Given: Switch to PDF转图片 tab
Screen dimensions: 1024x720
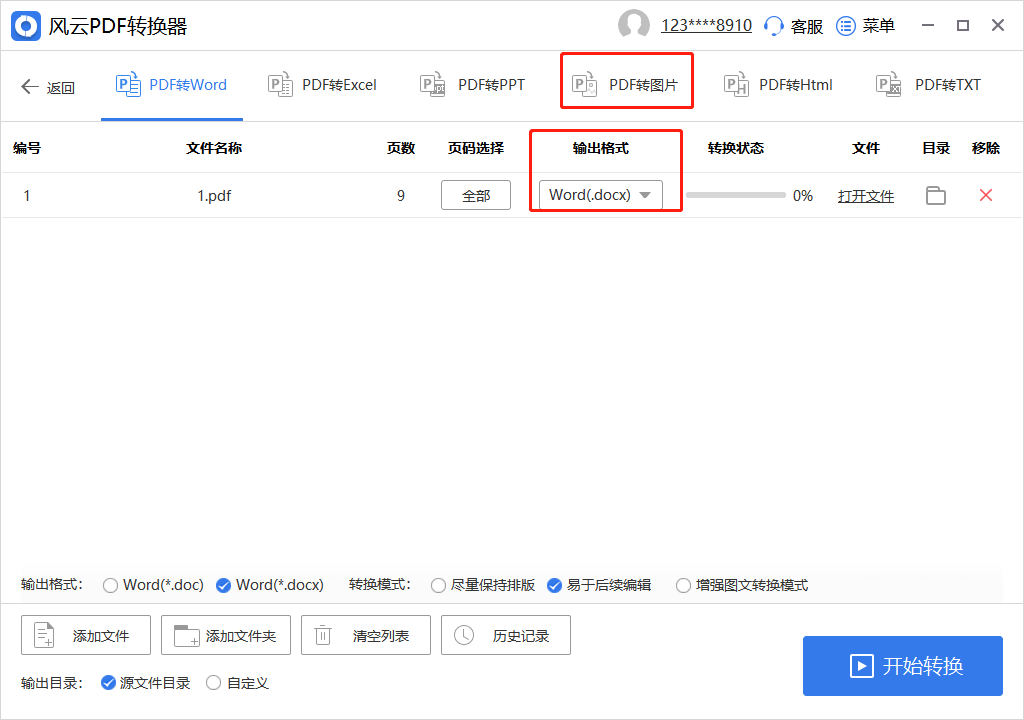Looking at the screenshot, I should (x=626, y=85).
